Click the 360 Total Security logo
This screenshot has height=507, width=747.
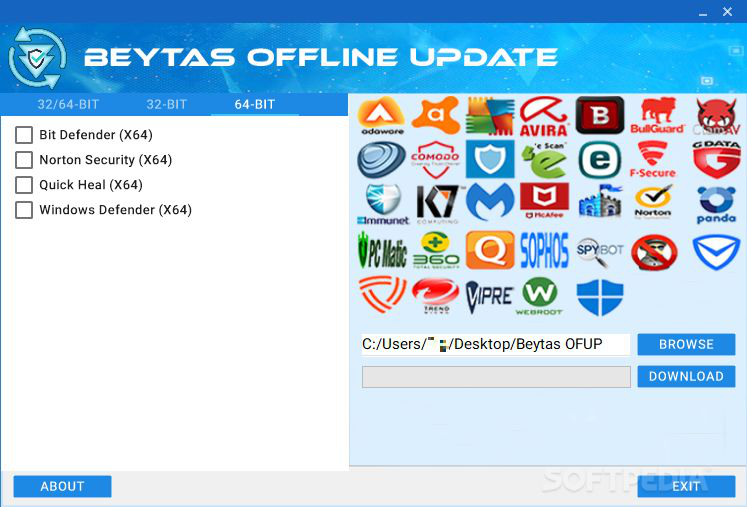[436, 250]
